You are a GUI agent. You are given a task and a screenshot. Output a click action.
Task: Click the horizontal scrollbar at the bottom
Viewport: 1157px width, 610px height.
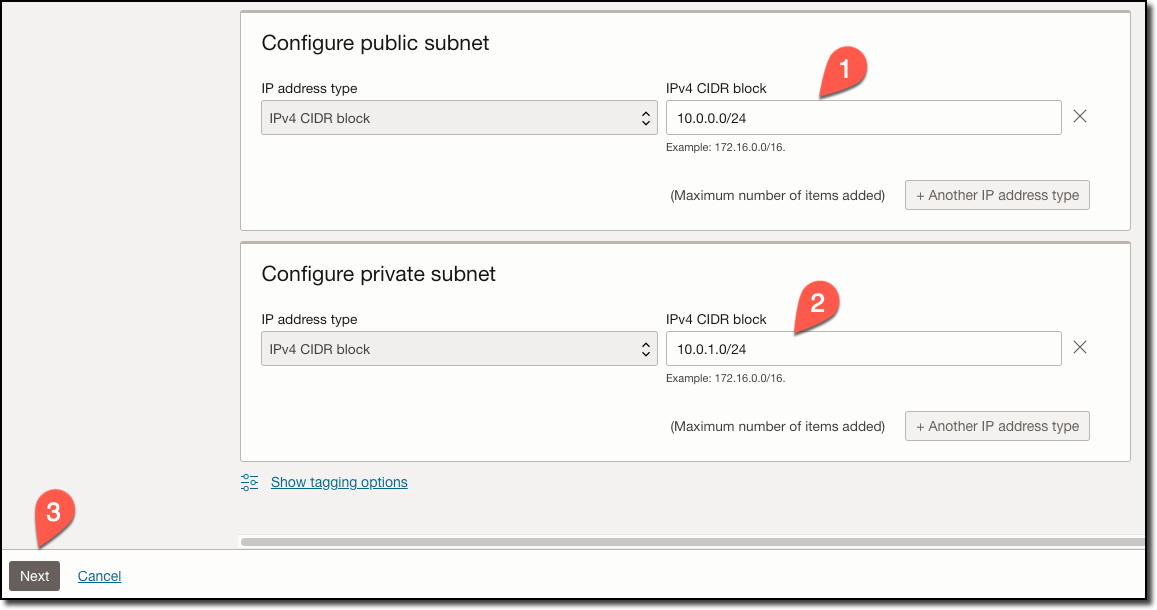(x=690, y=541)
